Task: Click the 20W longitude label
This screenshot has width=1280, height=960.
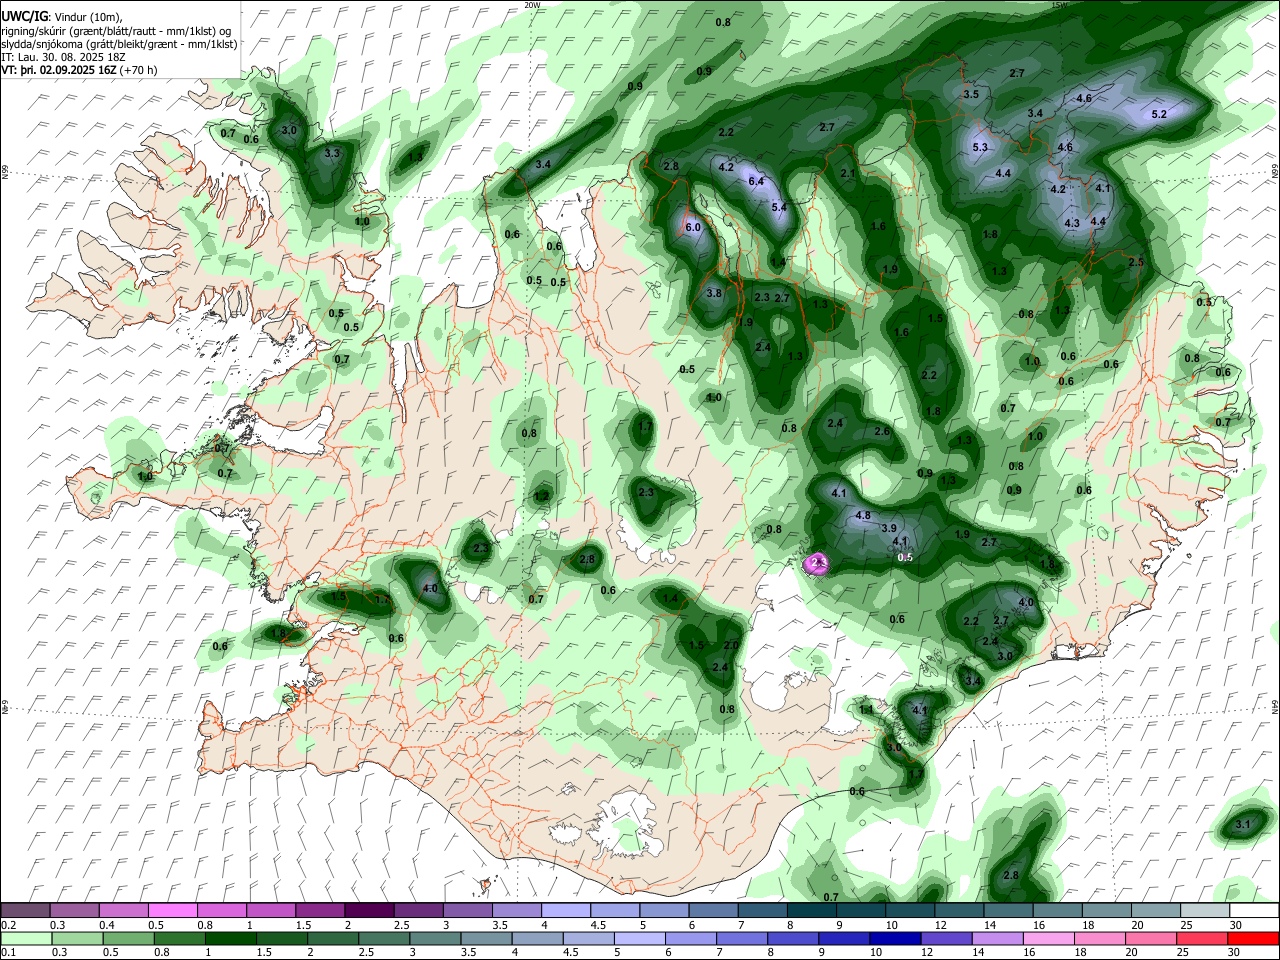Action: tap(532, 5)
